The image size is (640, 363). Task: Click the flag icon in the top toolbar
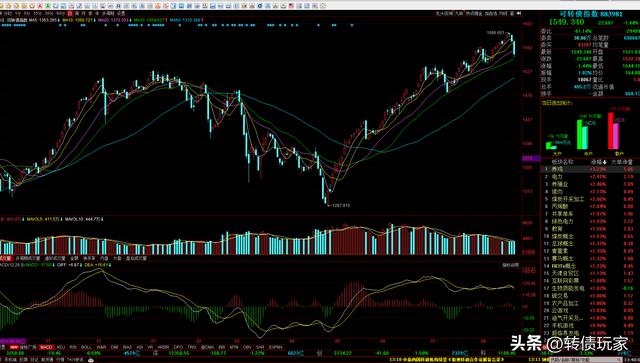(x=291, y=6)
